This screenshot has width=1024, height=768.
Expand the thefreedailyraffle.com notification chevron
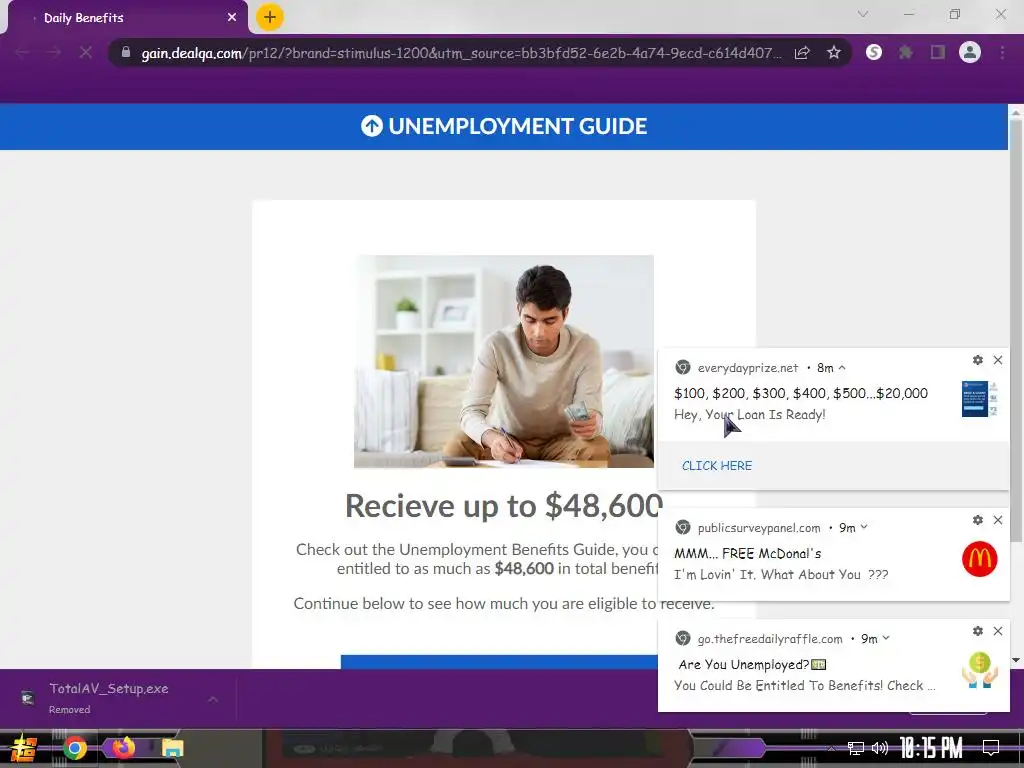pyautogui.click(x=886, y=638)
